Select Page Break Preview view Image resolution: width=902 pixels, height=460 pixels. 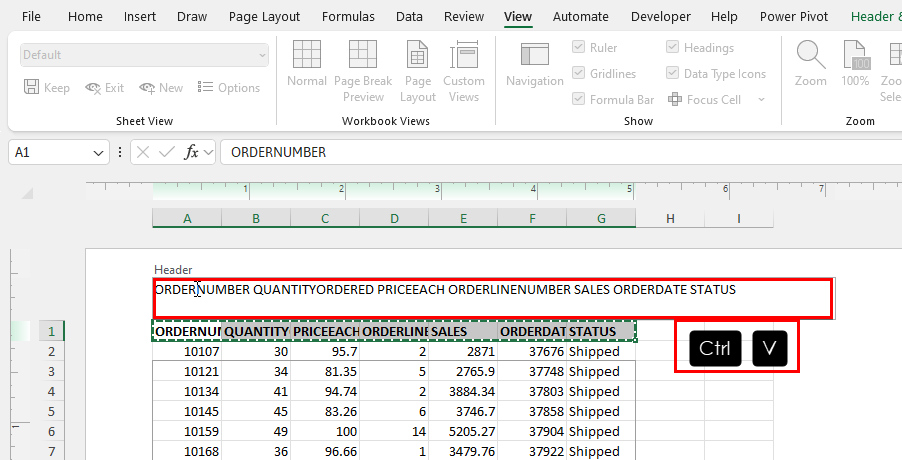[363, 71]
